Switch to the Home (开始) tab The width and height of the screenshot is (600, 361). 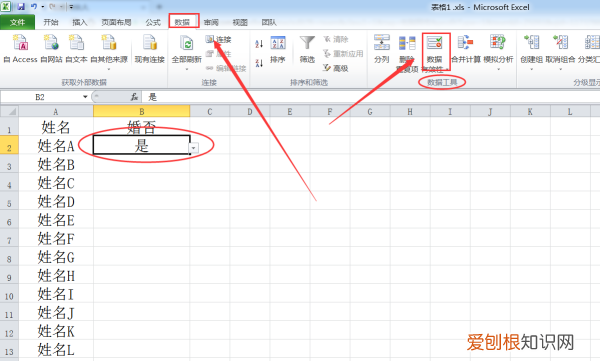point(51,22)
